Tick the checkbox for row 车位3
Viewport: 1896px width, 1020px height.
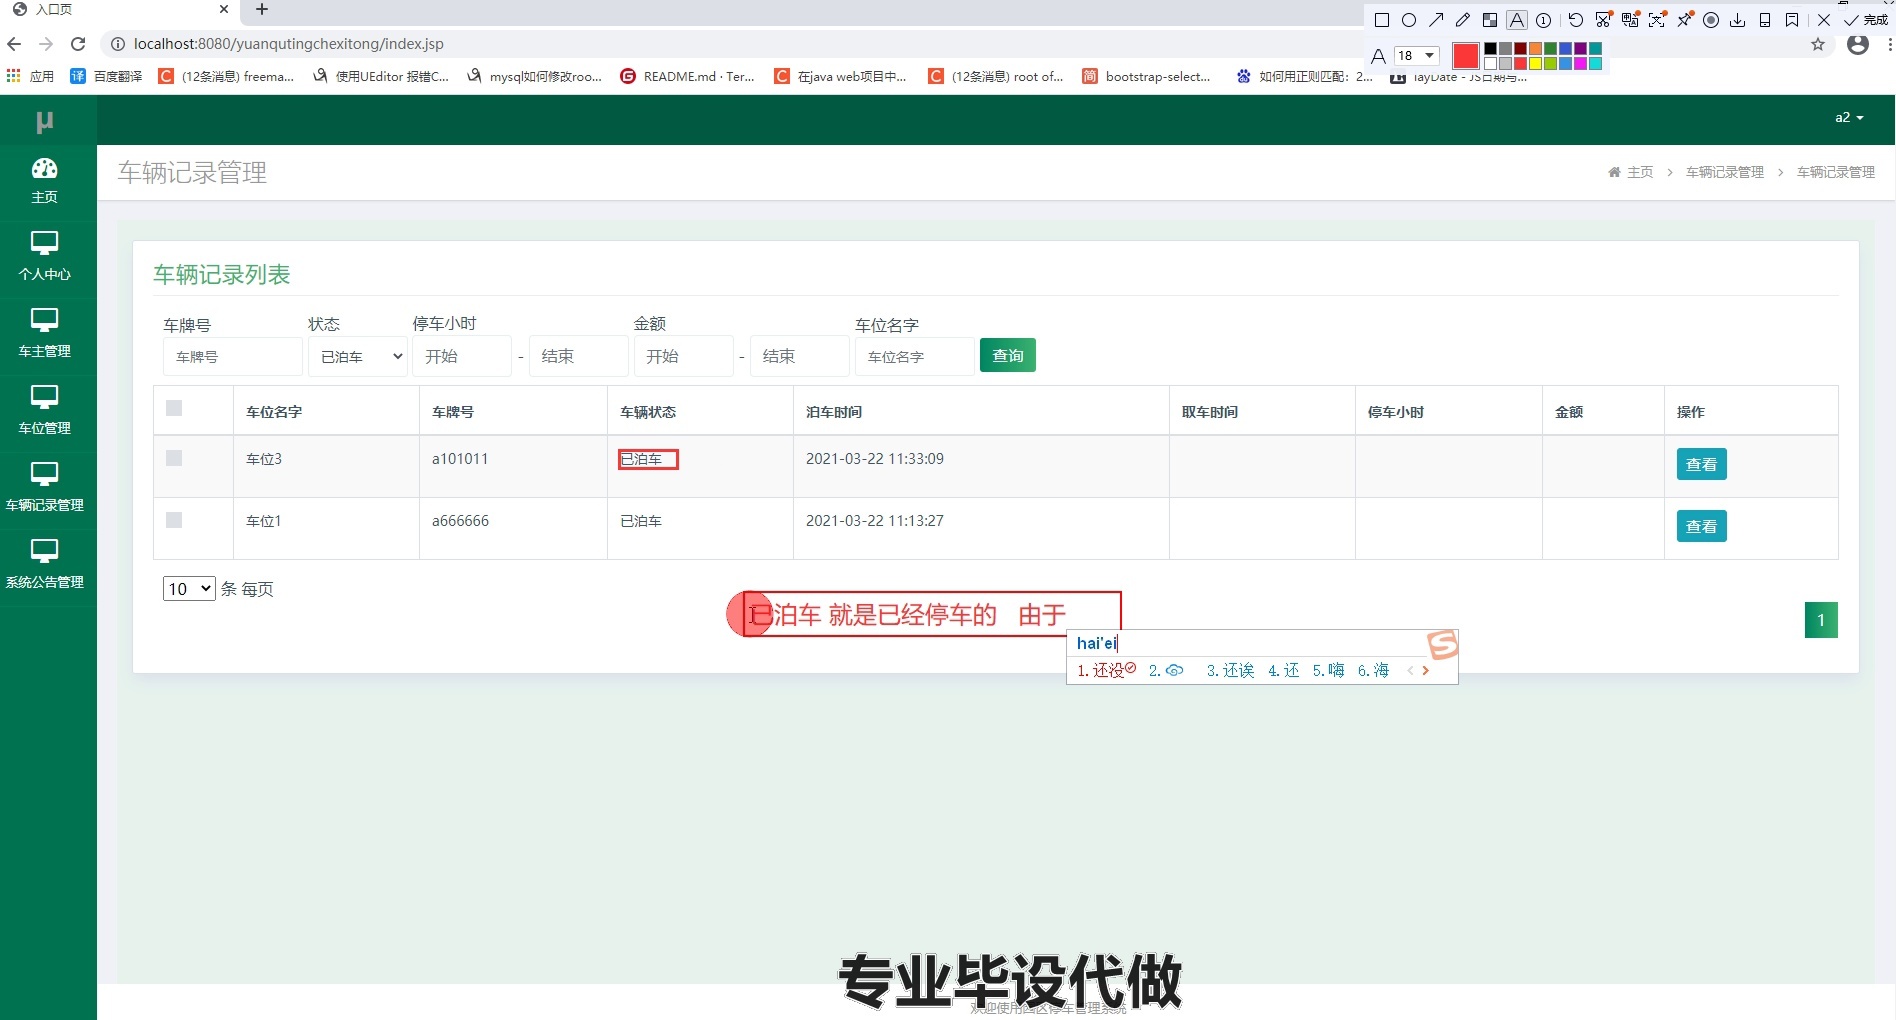(174, 458)
